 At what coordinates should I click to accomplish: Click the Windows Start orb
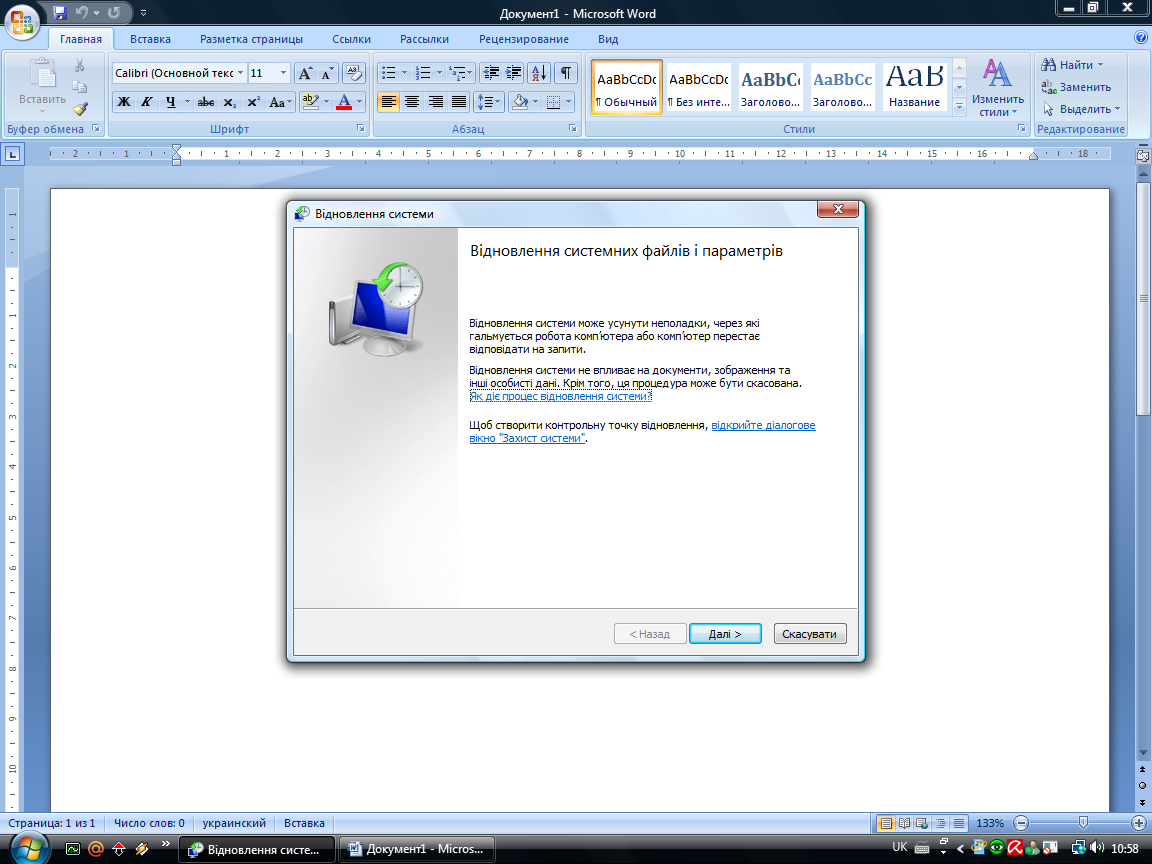click(x=29, y=849)
